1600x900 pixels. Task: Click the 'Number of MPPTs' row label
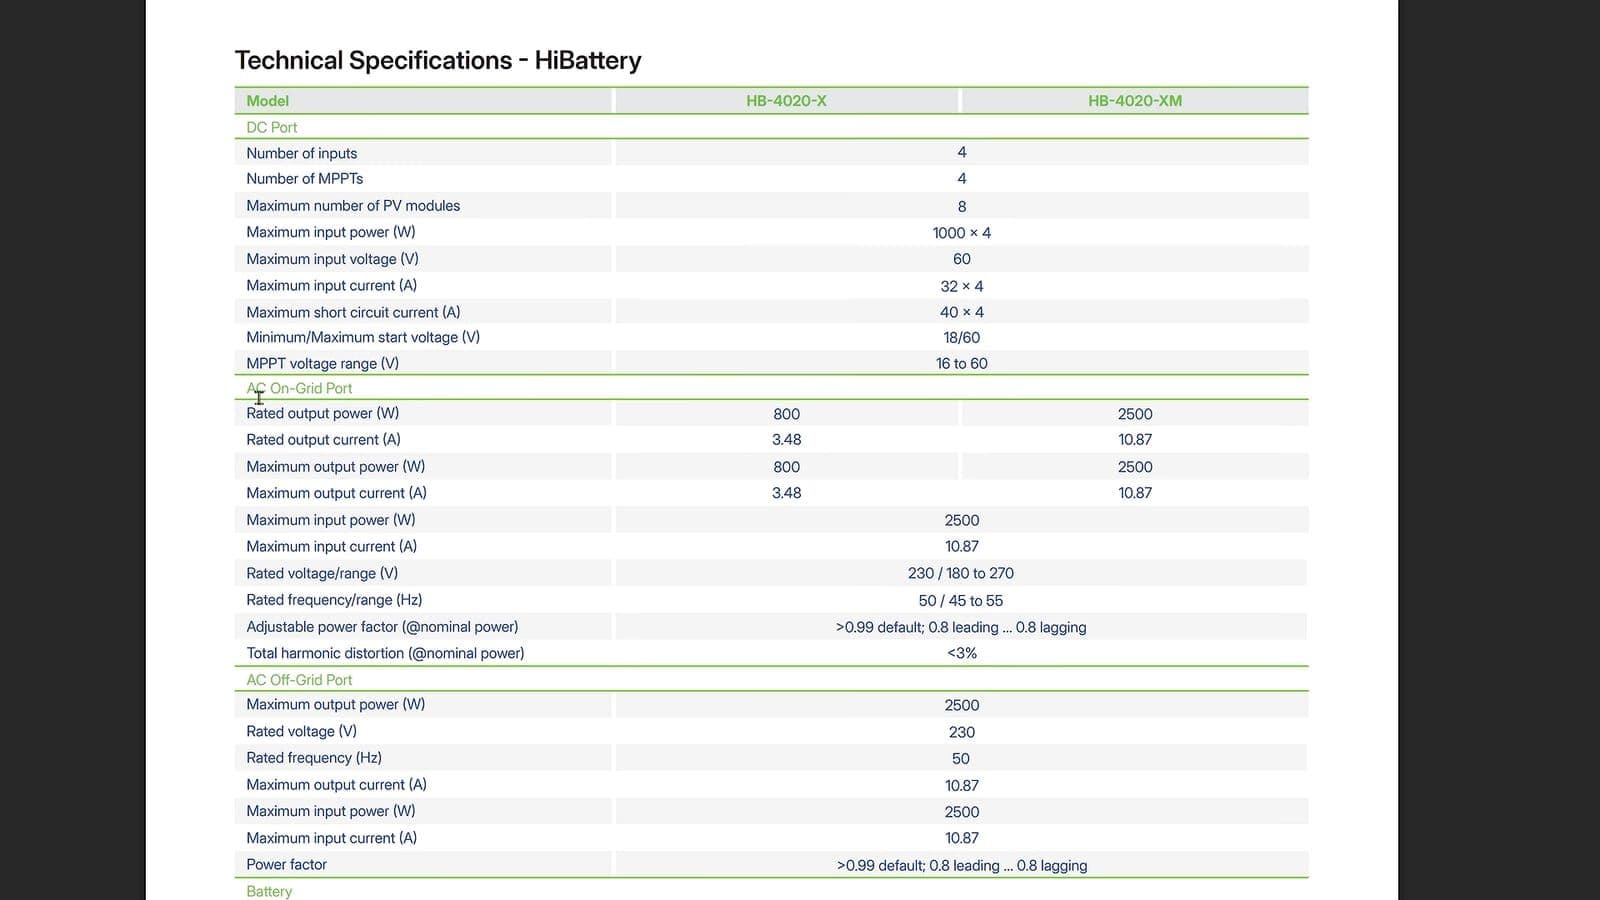[305, 178]
